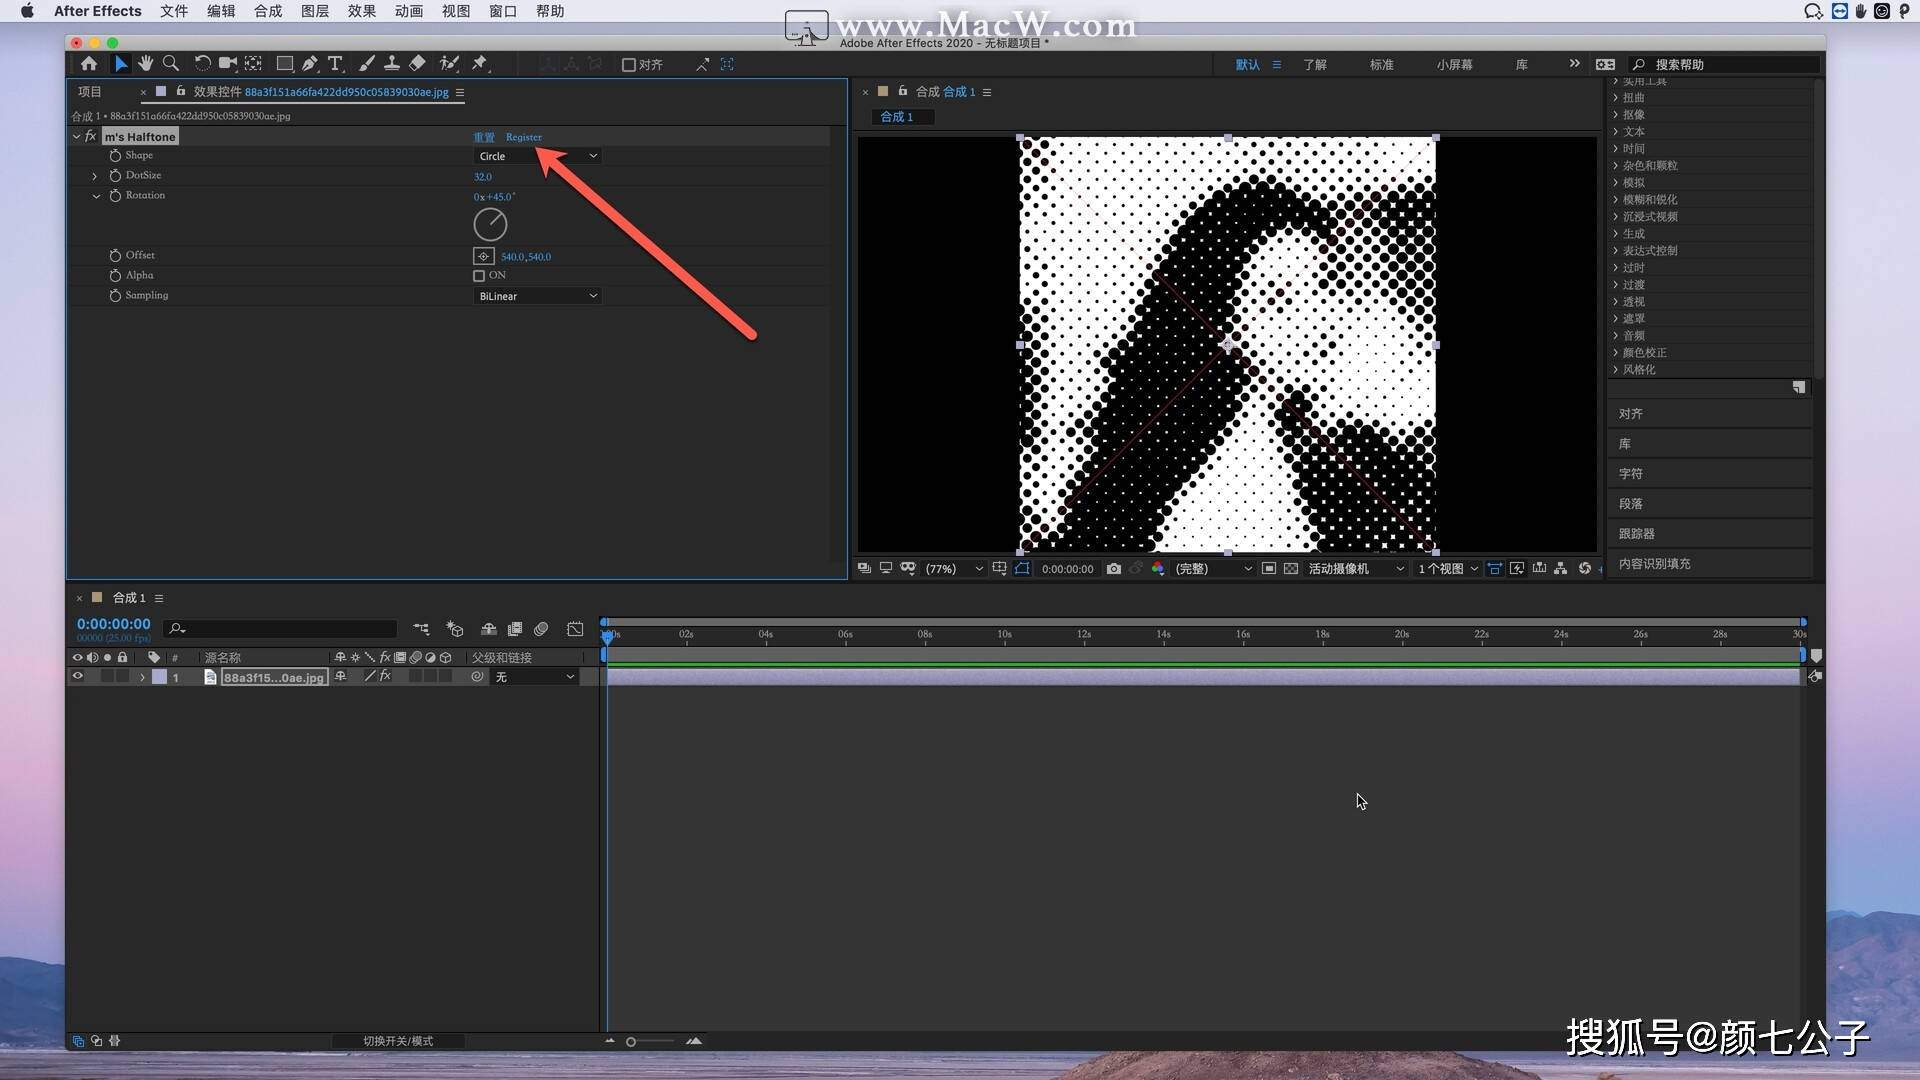Image resolution: width=1920 pixels, height=1080 pixels.
Task: Go to the Home screen icon
Action: click(89, 64)
